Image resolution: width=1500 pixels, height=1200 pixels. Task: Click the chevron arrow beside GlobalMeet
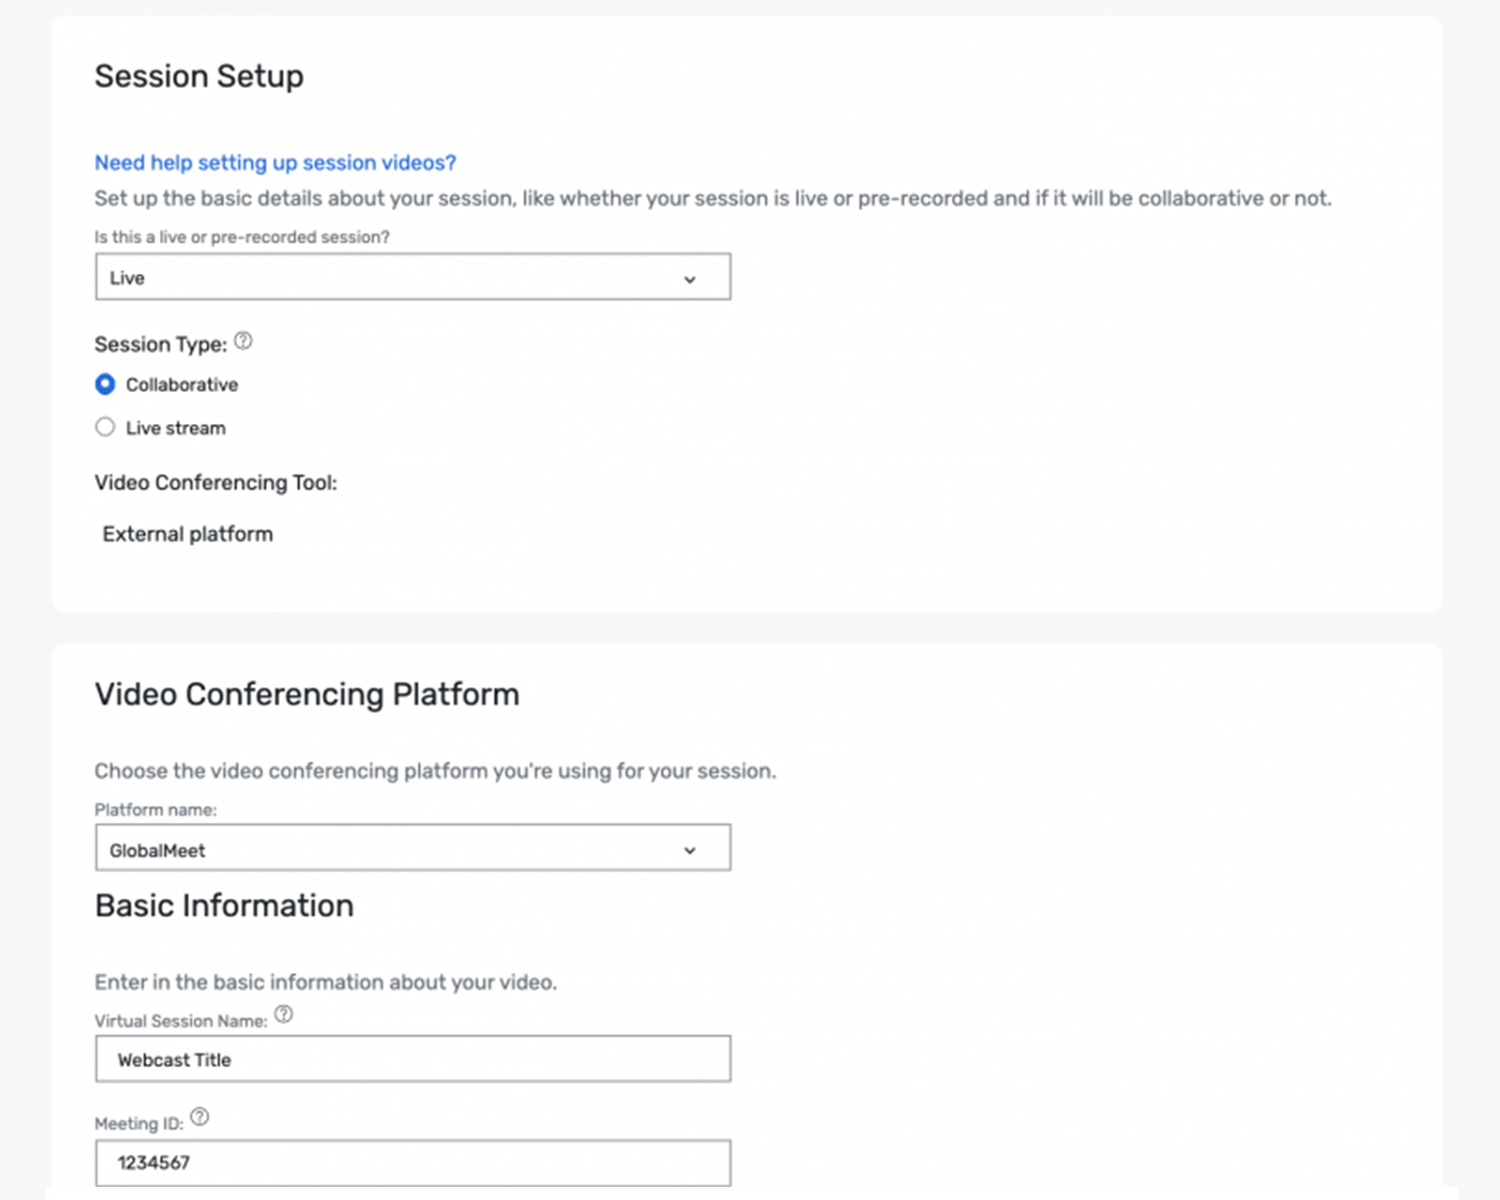(x=690, y=850)
